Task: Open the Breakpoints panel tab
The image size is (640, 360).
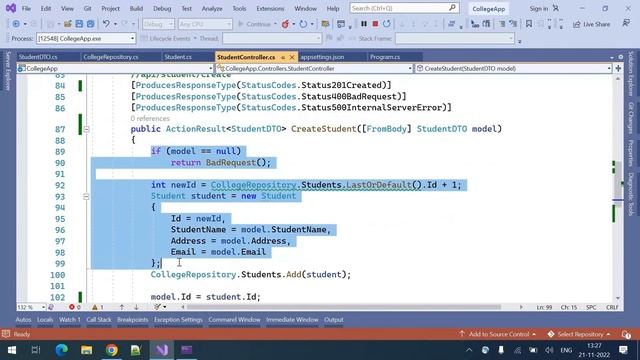Action: click(133, 320)
